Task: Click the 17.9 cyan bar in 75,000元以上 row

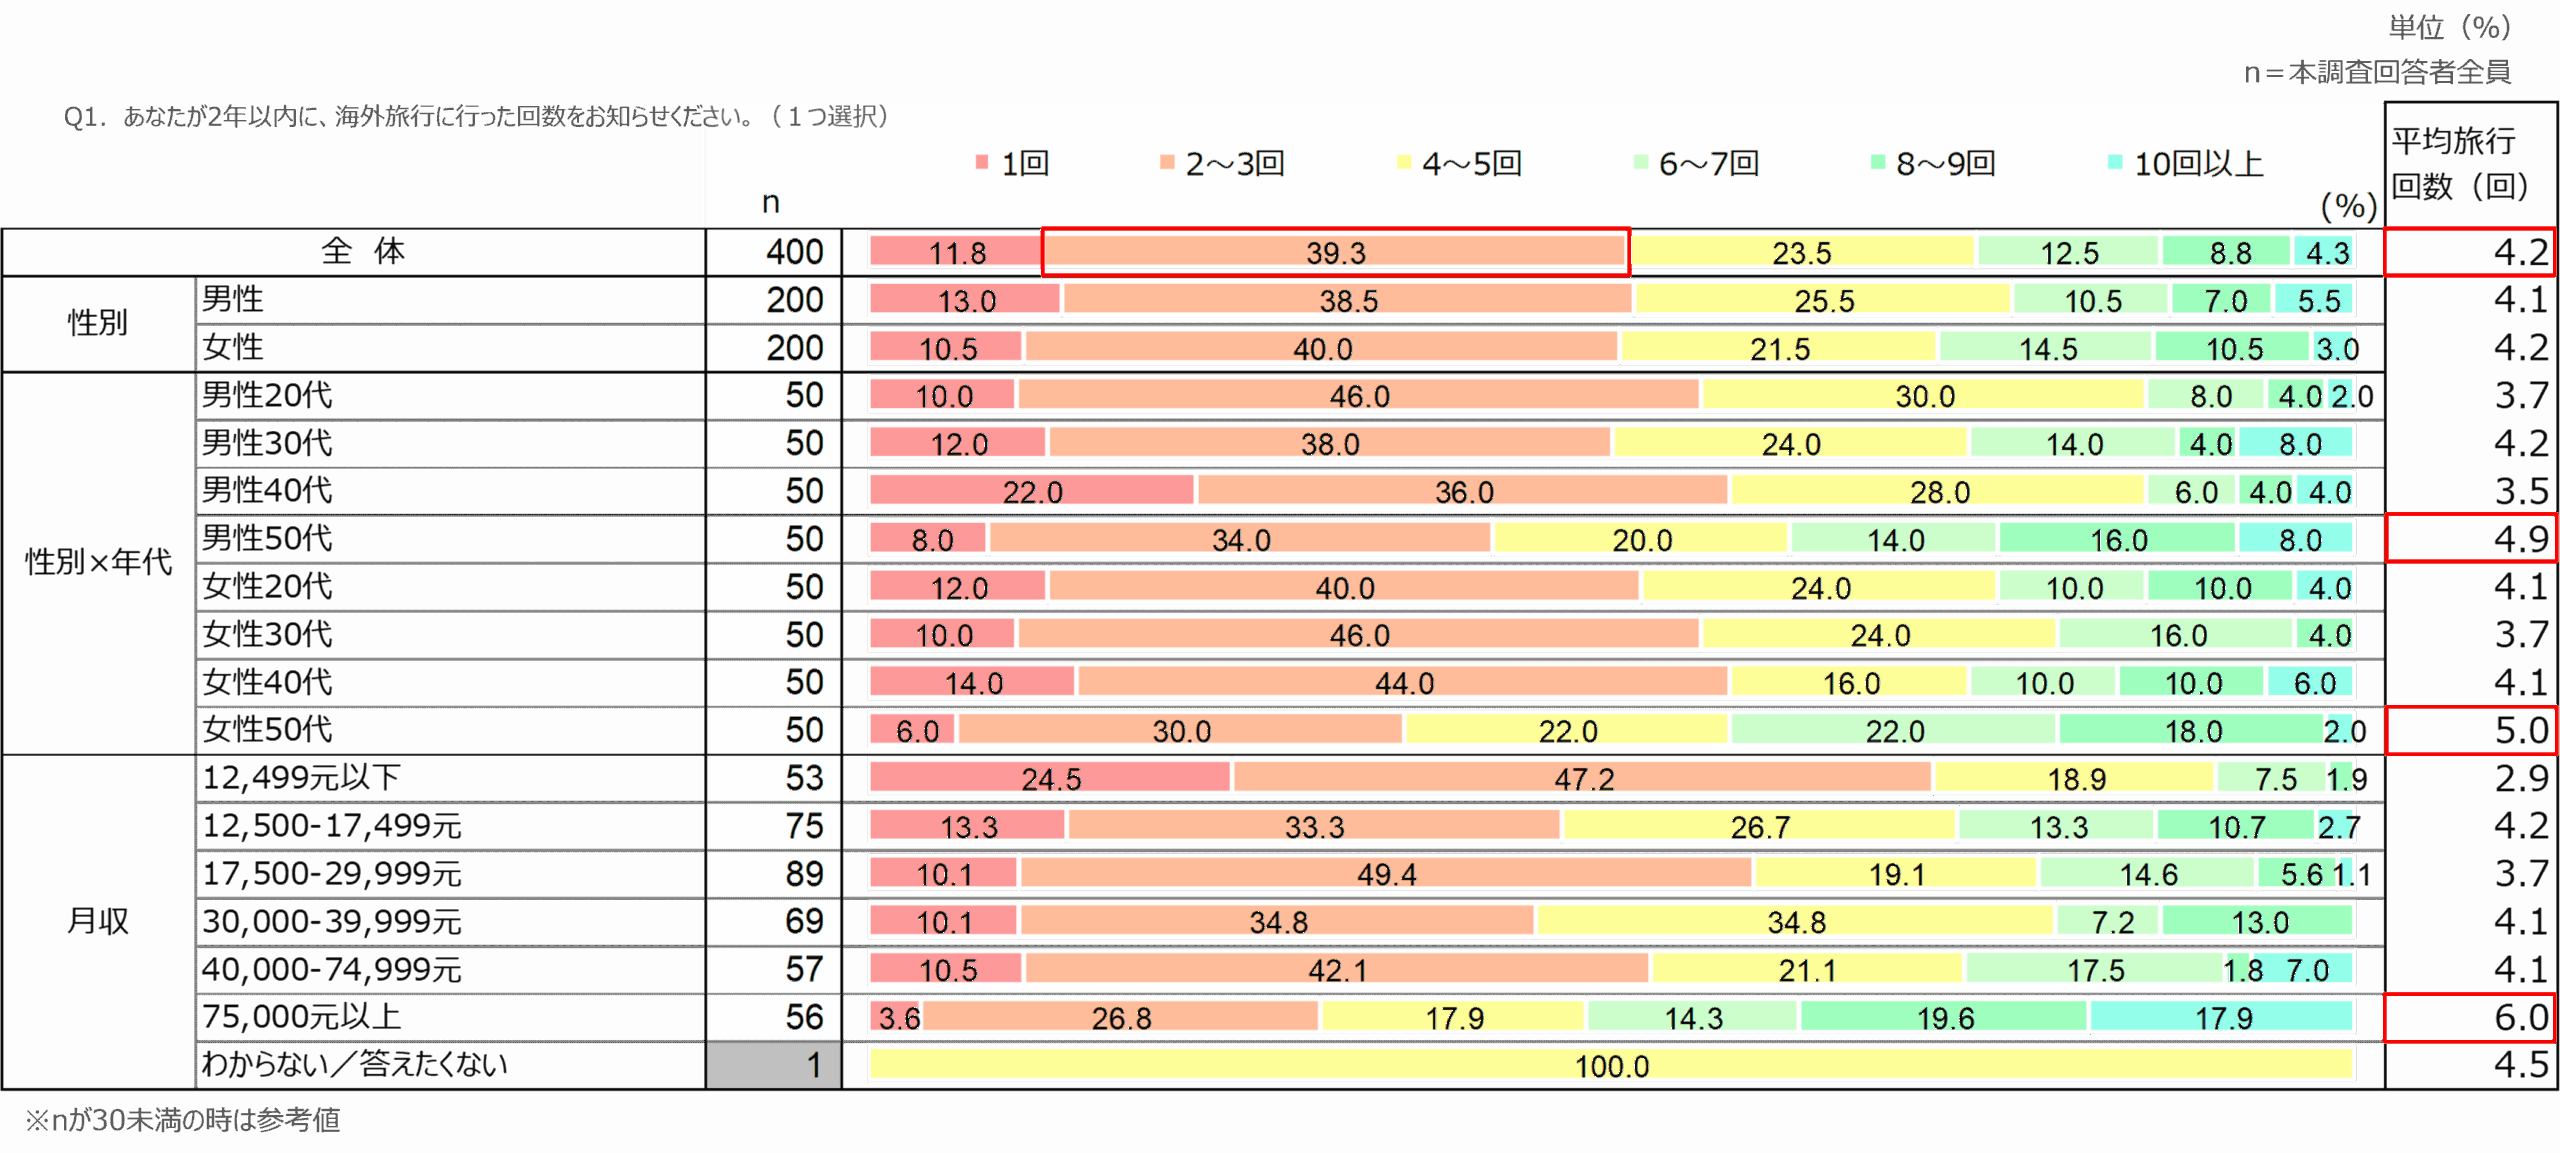Action: click(2222, 1018)
